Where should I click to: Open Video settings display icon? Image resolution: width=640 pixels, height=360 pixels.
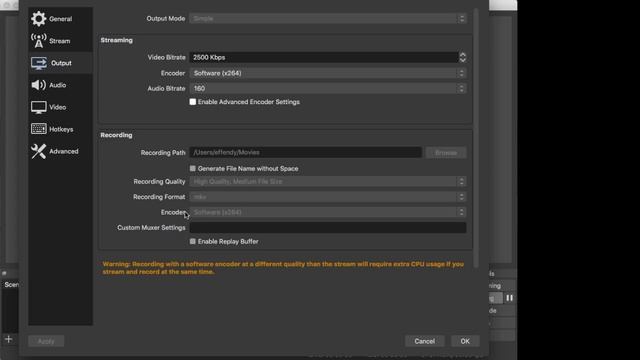click(x=38, y=107)
